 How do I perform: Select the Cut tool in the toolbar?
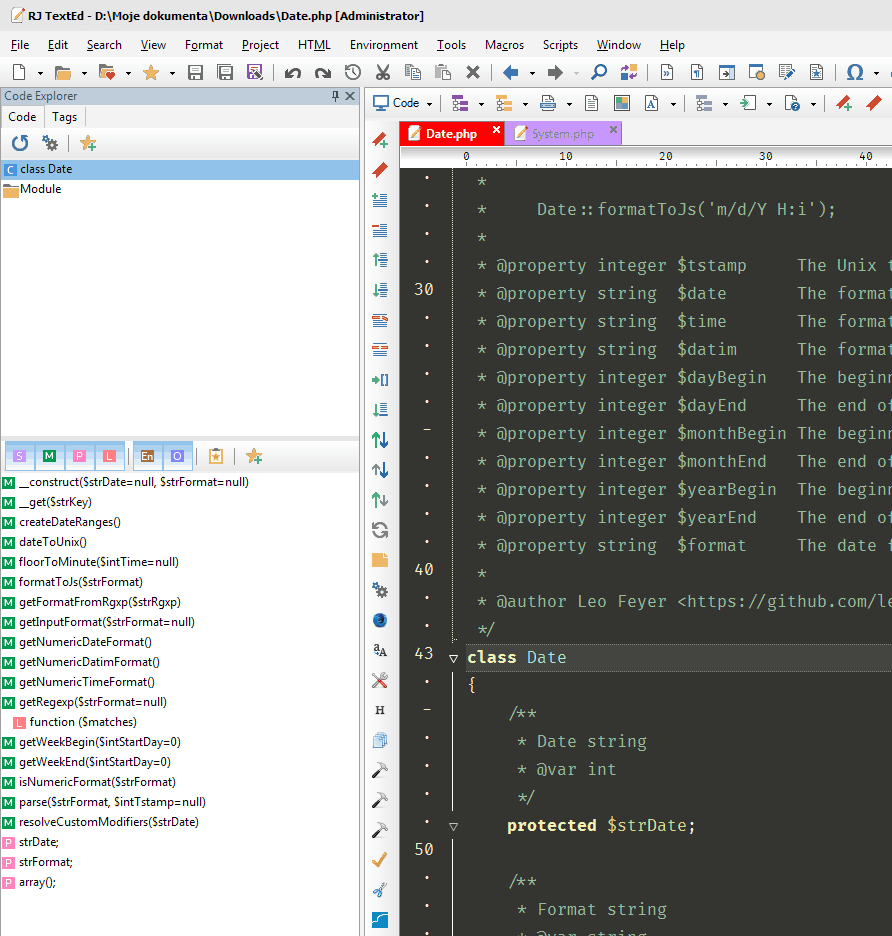[383, 72]
